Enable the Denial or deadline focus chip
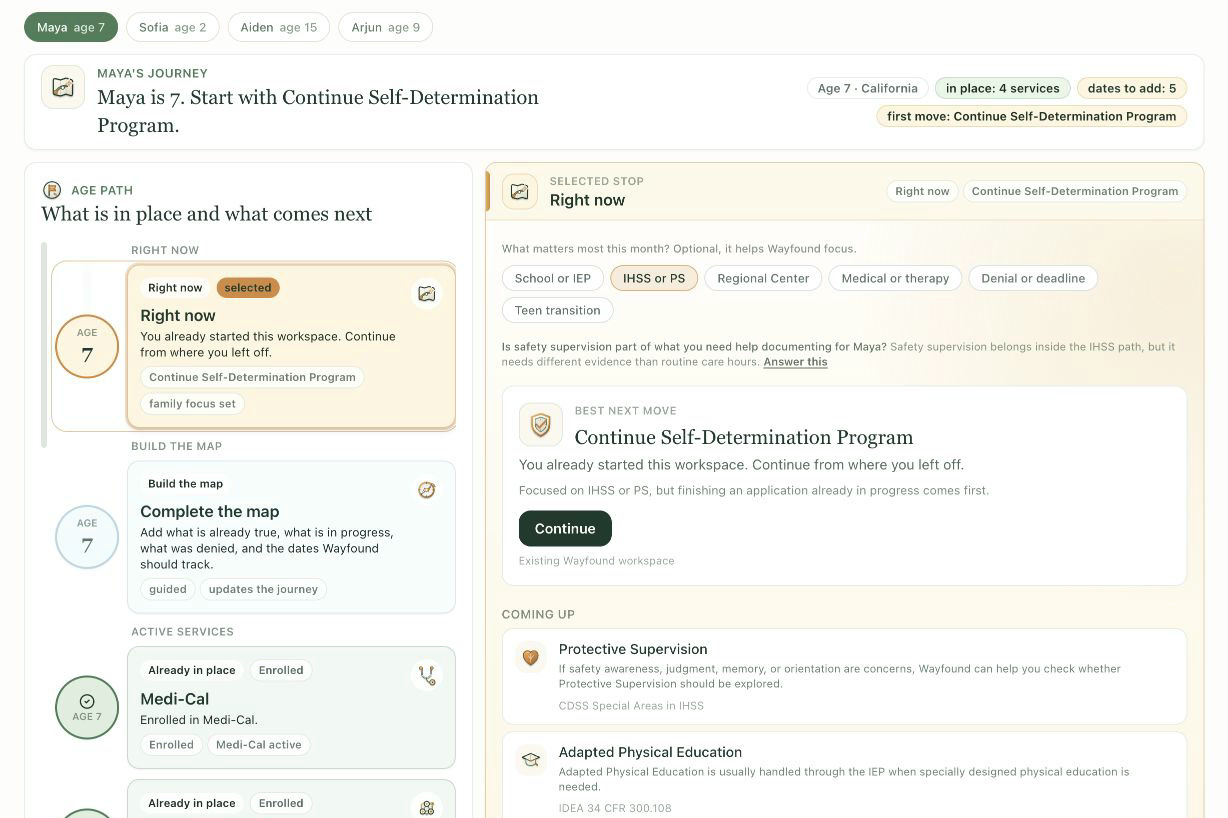1228x818 pixels. [x=1033, y=278]
